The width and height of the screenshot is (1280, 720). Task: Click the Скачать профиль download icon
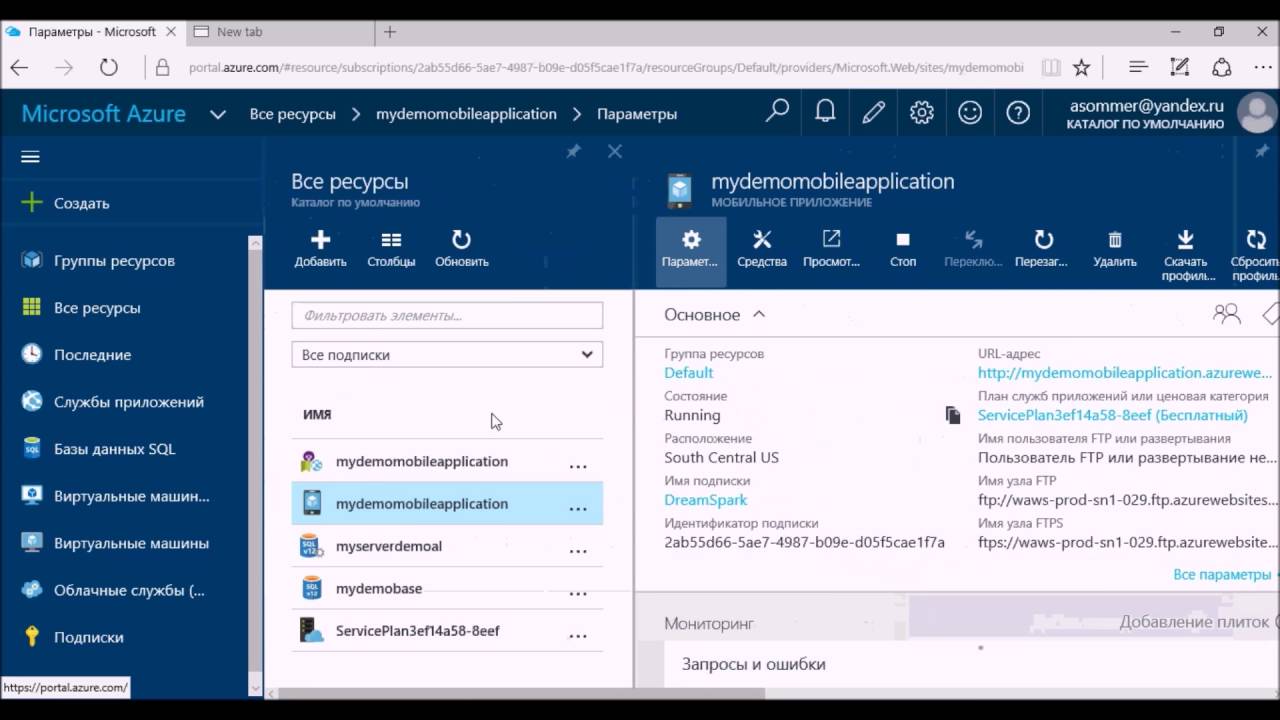point(1186,240)
